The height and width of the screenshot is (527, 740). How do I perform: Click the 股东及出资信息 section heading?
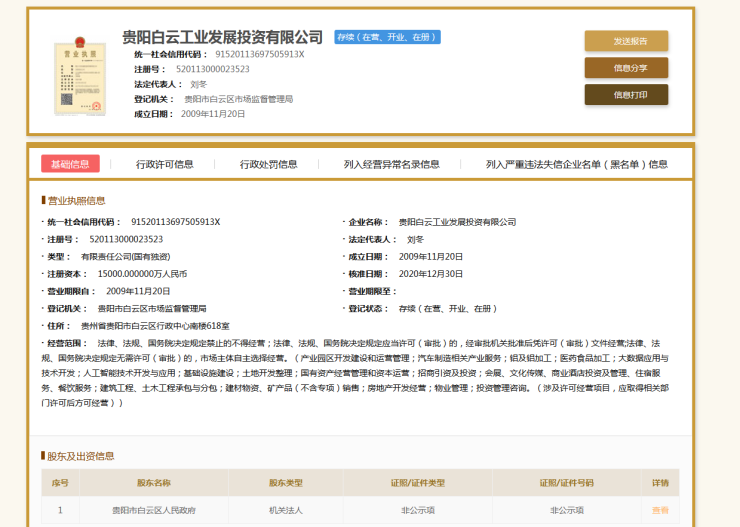(x=81, y=456)
